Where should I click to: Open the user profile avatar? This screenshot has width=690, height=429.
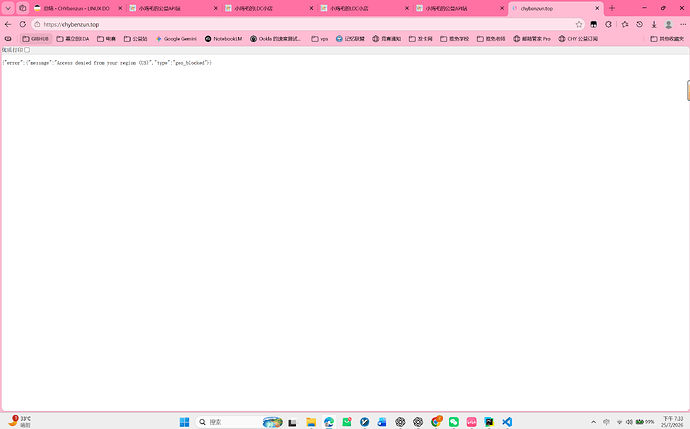coord(668,25)
